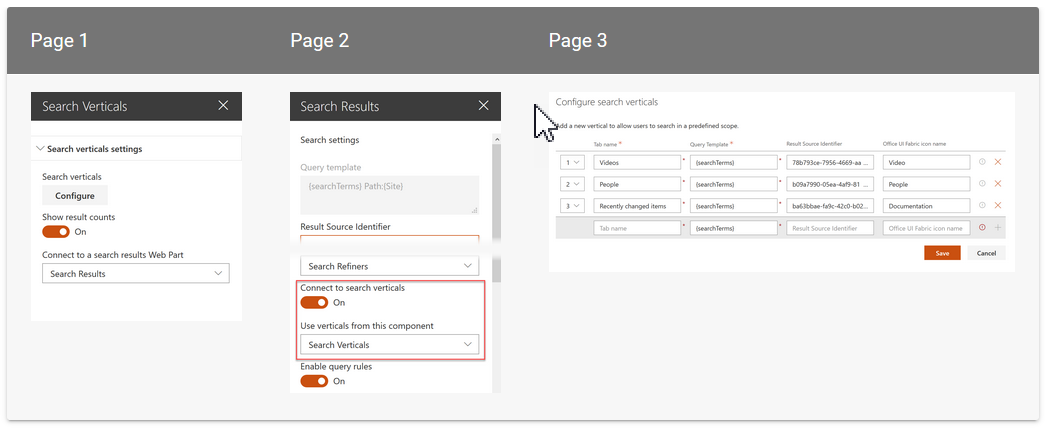The width and height of the screenshot is (1045, 429).
Task: Click the Video icon name field
Action: click(926, 162)
